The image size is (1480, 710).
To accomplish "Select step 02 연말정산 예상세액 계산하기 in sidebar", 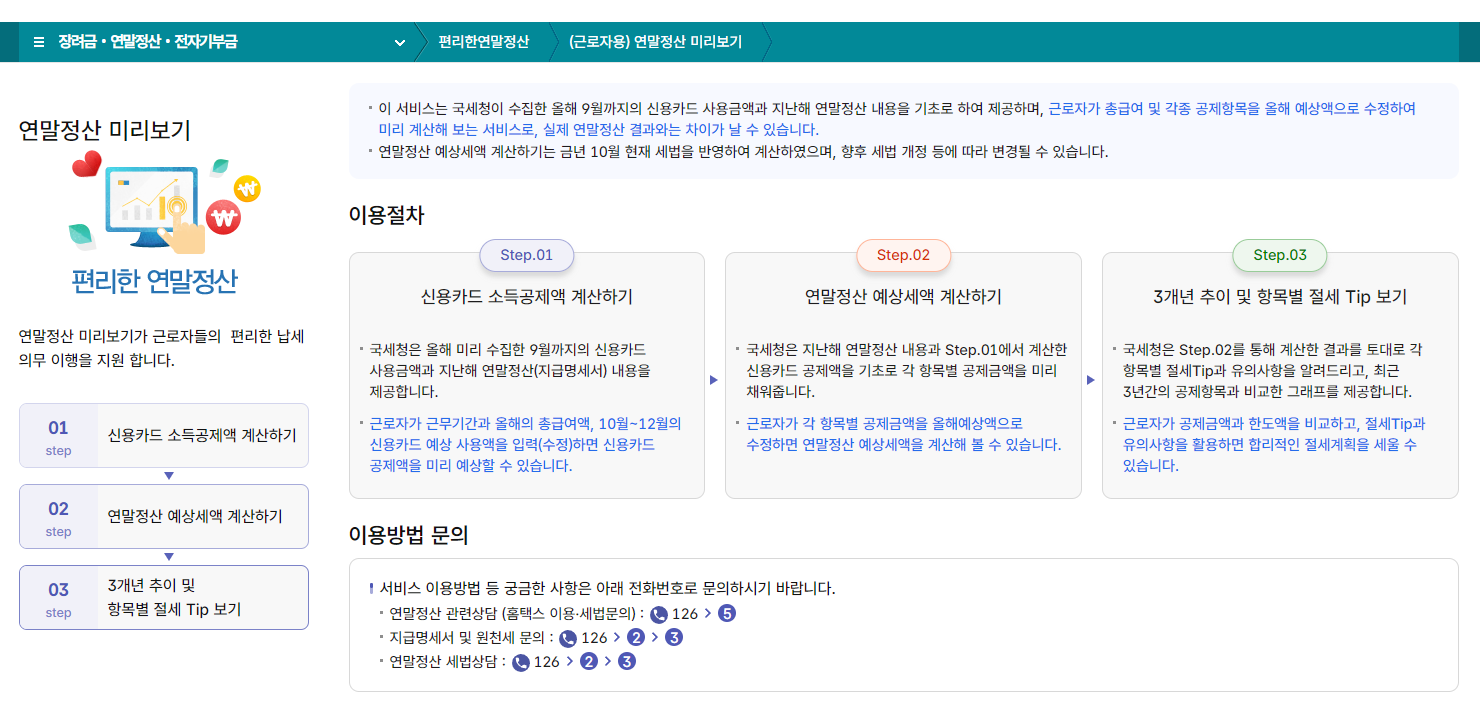I will tap(163, 516).
